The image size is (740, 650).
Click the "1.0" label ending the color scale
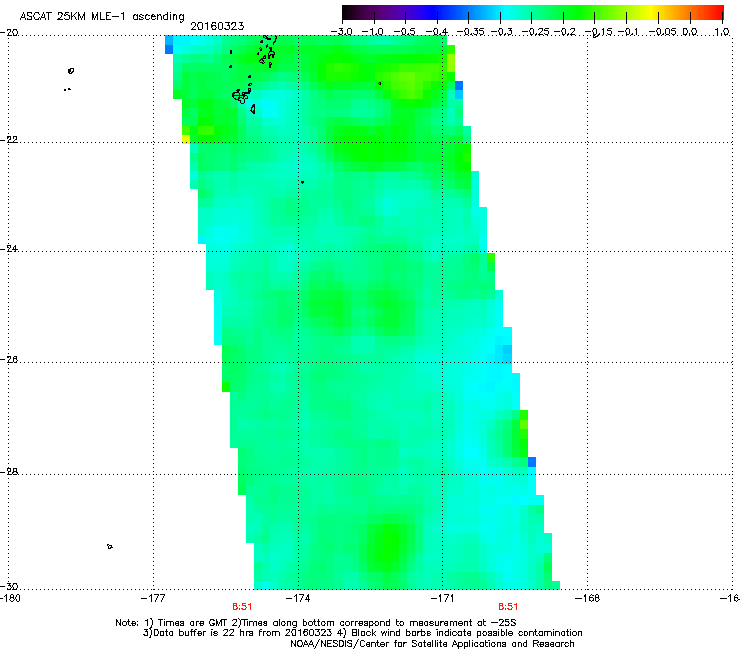(722, 32)
